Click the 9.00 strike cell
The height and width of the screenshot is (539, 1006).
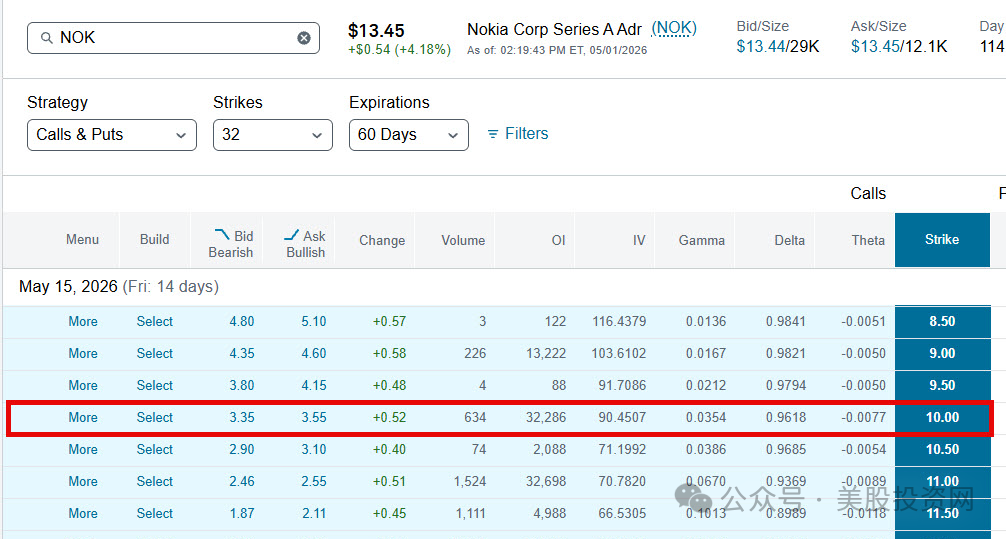click(942, 354)
